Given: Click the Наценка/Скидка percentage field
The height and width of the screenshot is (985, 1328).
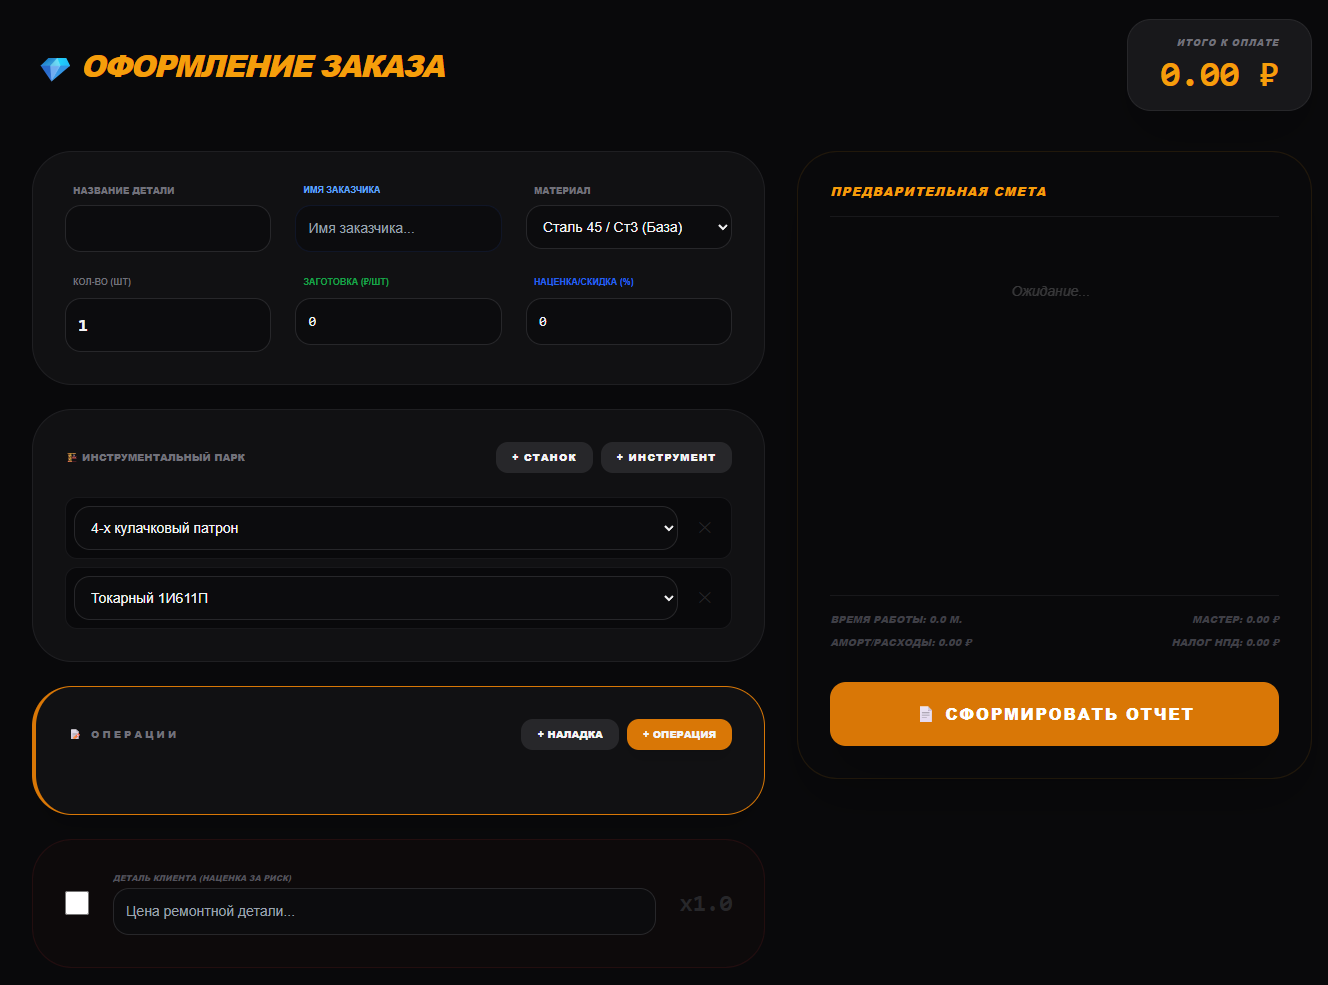Looking at the screenshot, I should click(628, 321).
